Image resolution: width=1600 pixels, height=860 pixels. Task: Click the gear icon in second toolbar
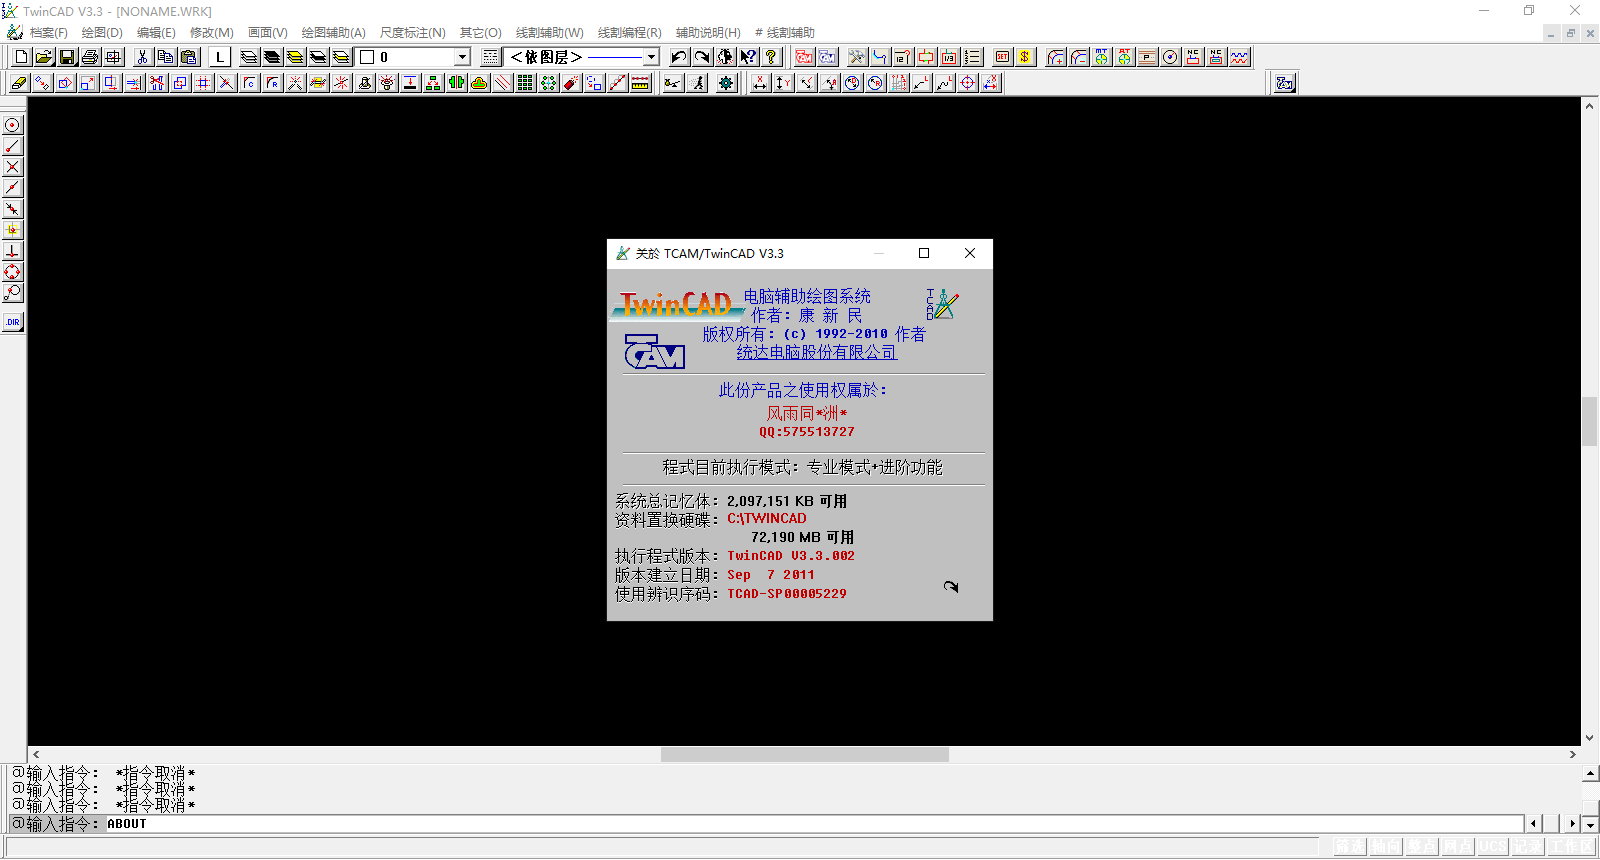click(726, 83)
